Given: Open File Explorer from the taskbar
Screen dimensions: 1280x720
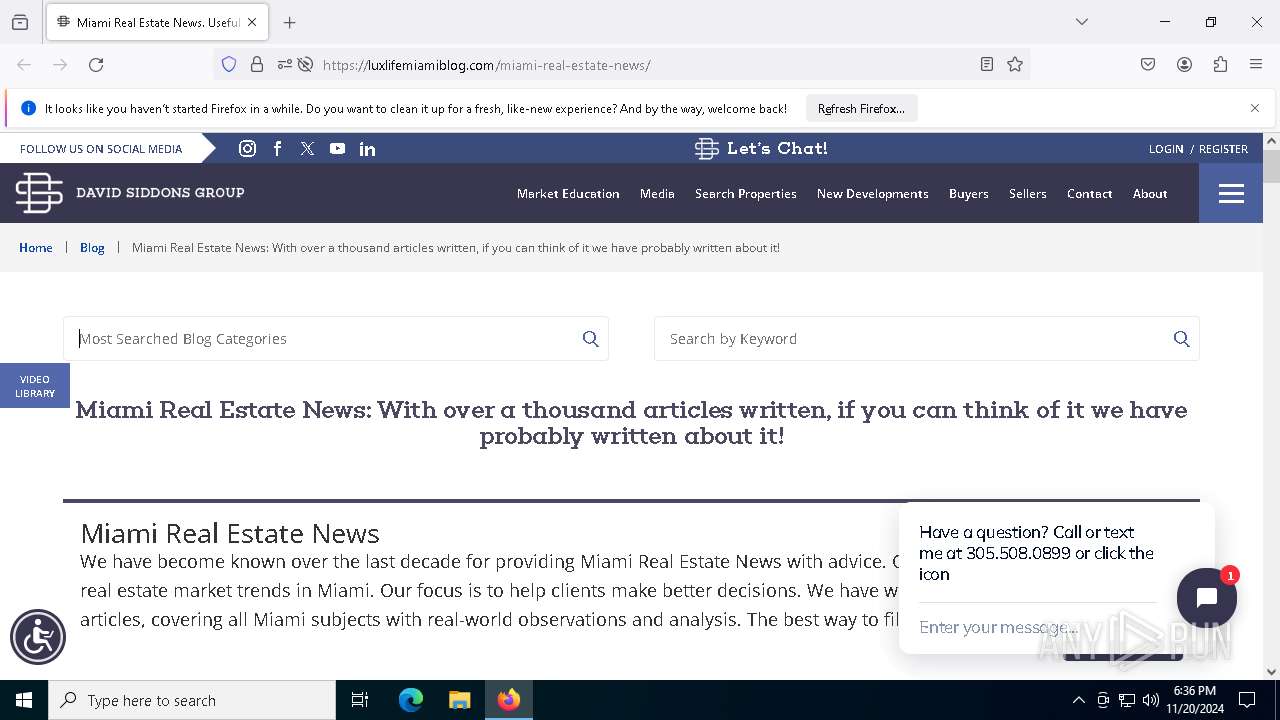Looking at the screenshot, I should pyautogui.click(x=459, y=700).
